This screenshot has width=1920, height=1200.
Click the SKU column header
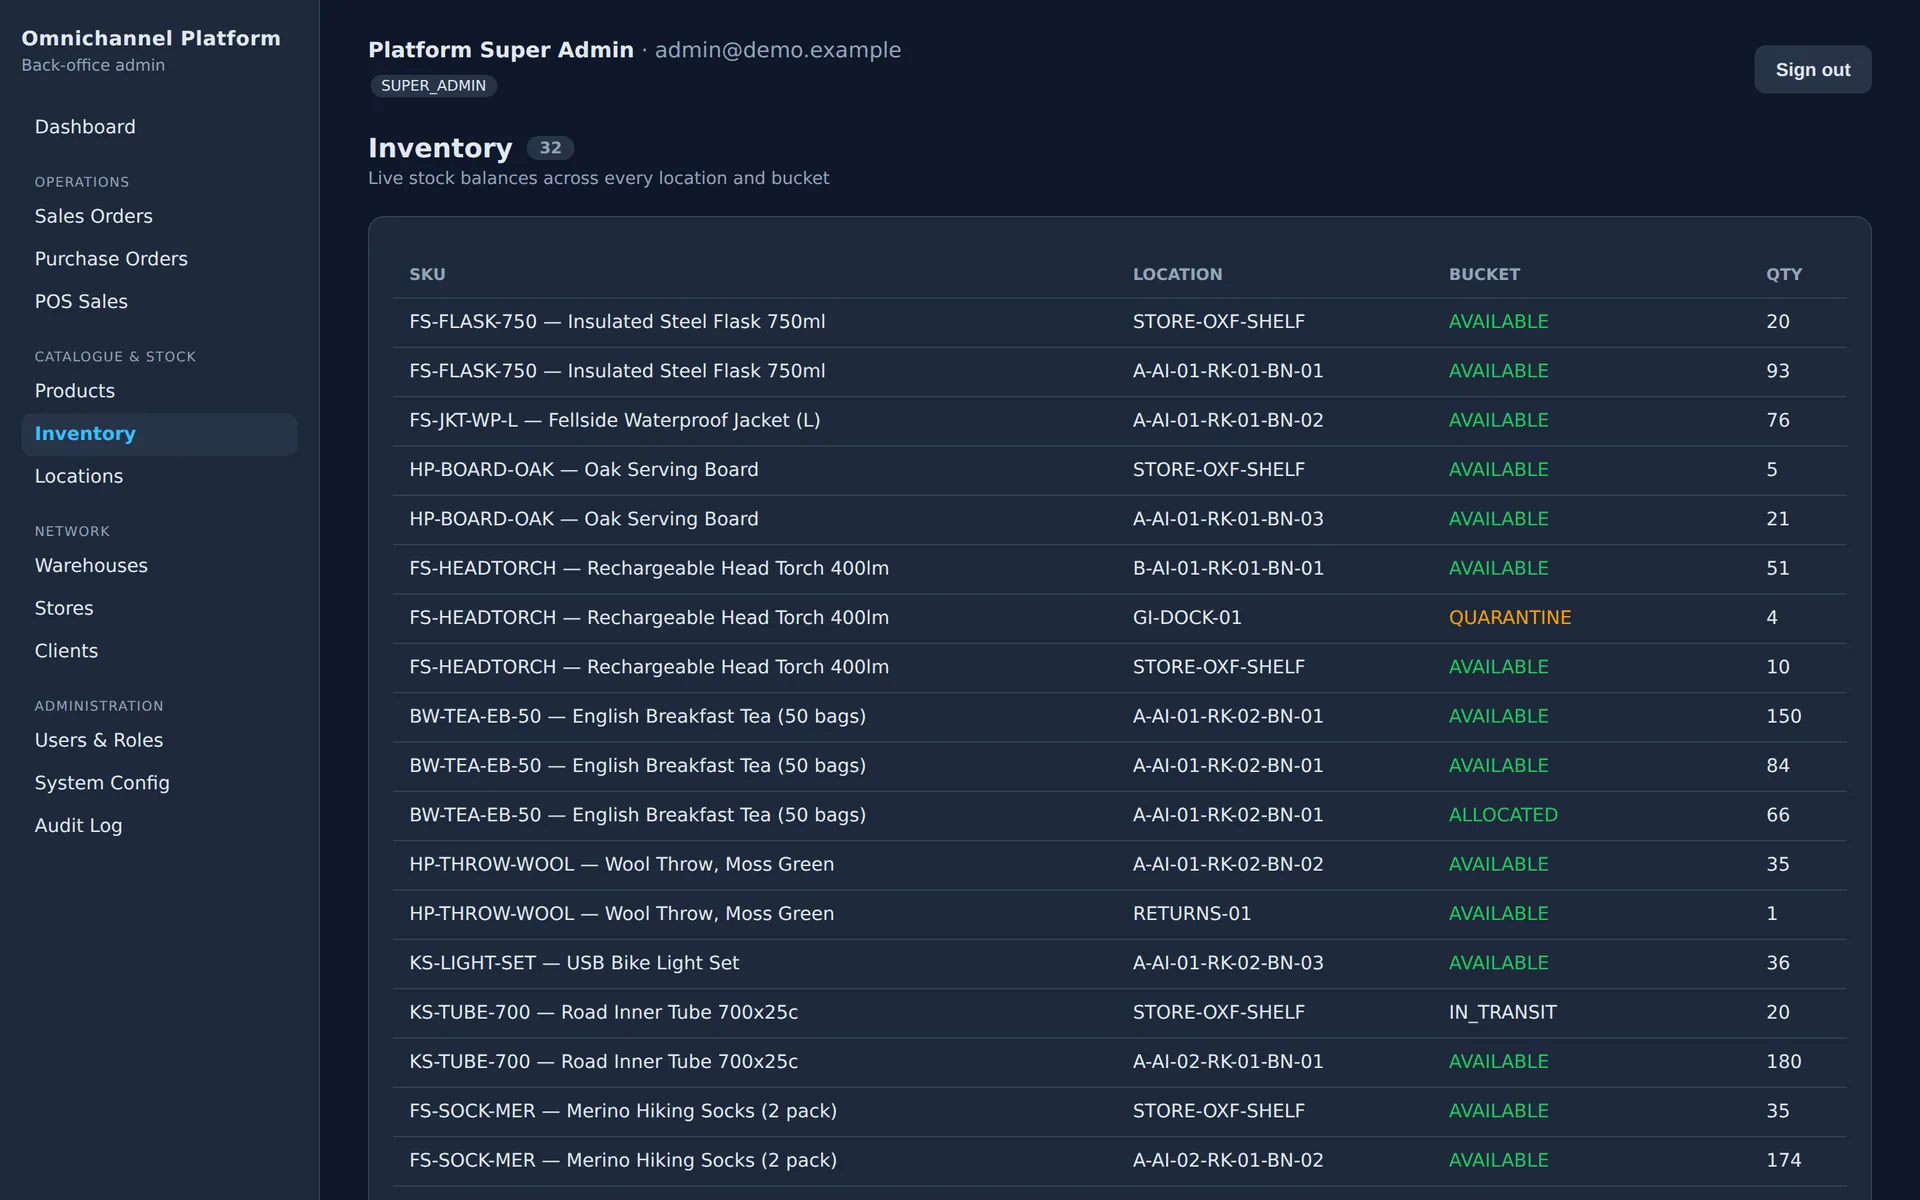pyautogui.click(x=427, y=274)
